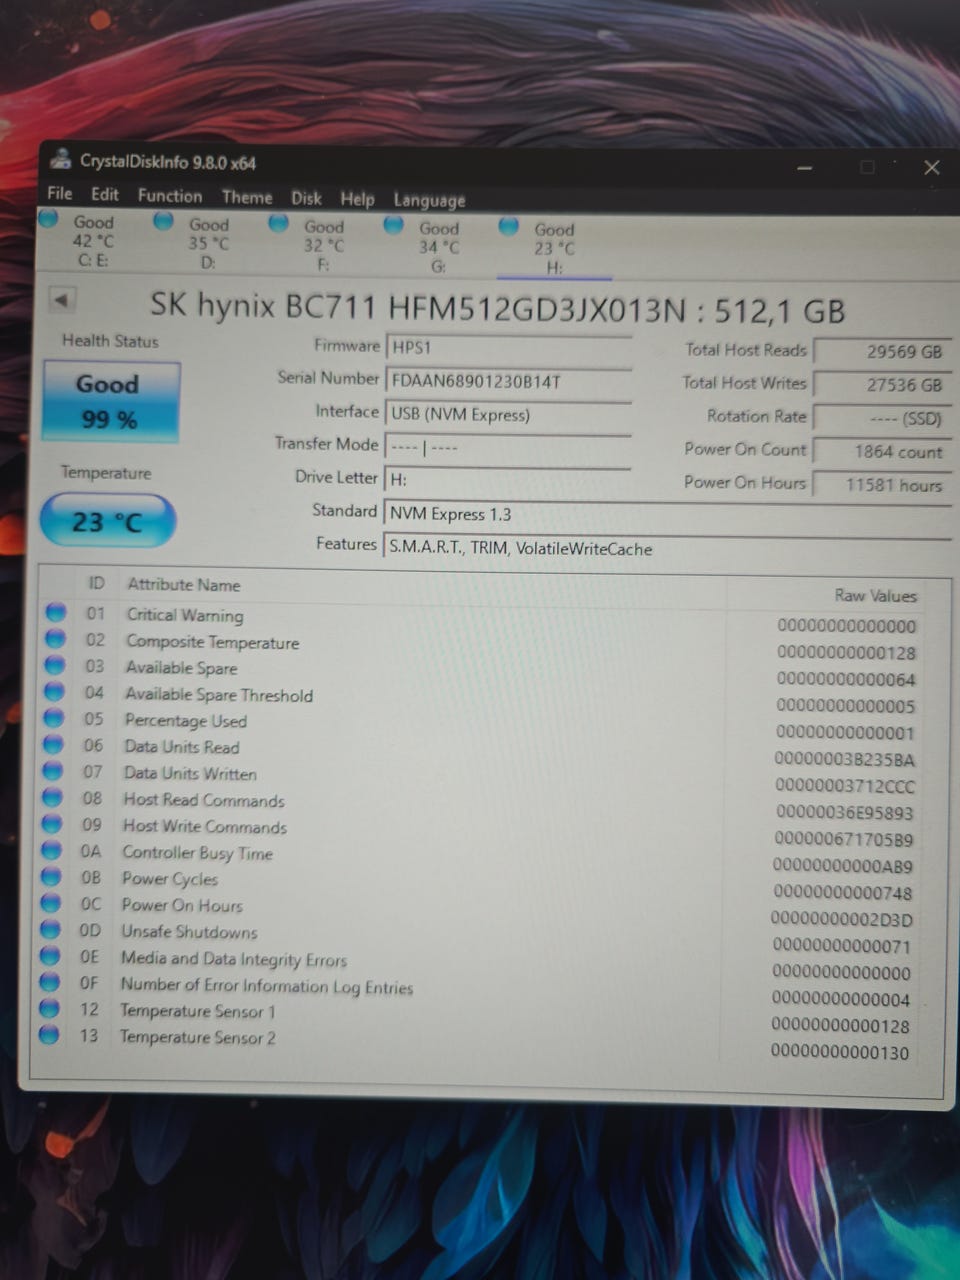This screenshot has width=960, height=1280.
Task: Open the Disk menu
Action: point(306,198)
